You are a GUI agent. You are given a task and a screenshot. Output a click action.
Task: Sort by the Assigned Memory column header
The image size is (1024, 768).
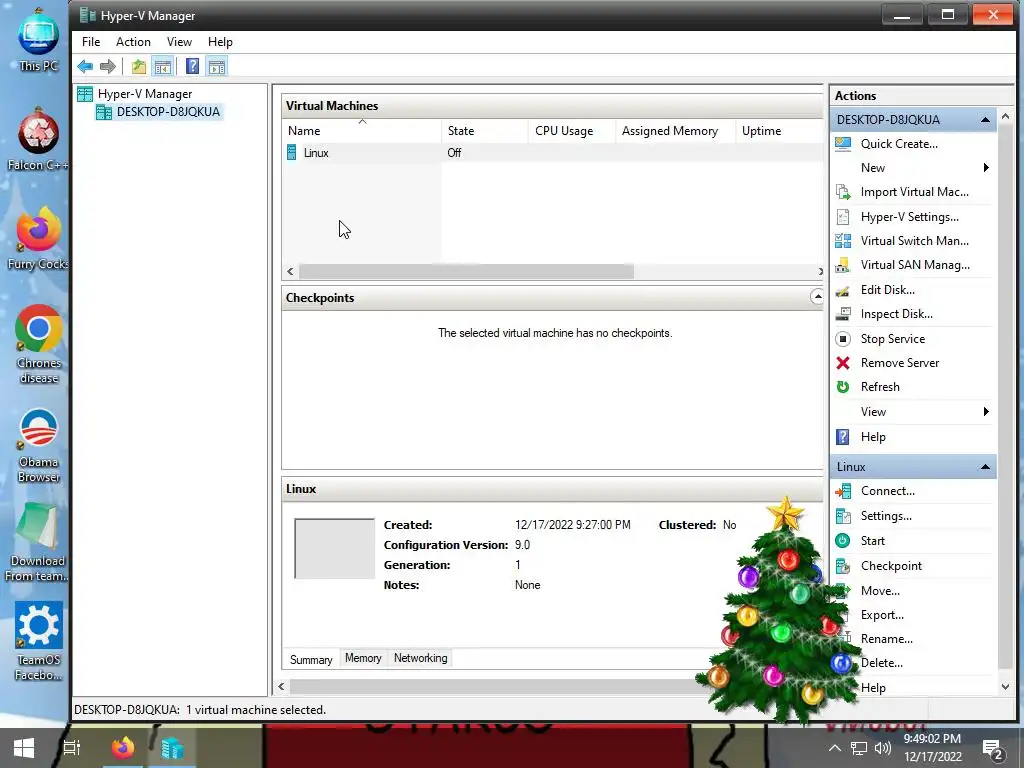point(675,131)
